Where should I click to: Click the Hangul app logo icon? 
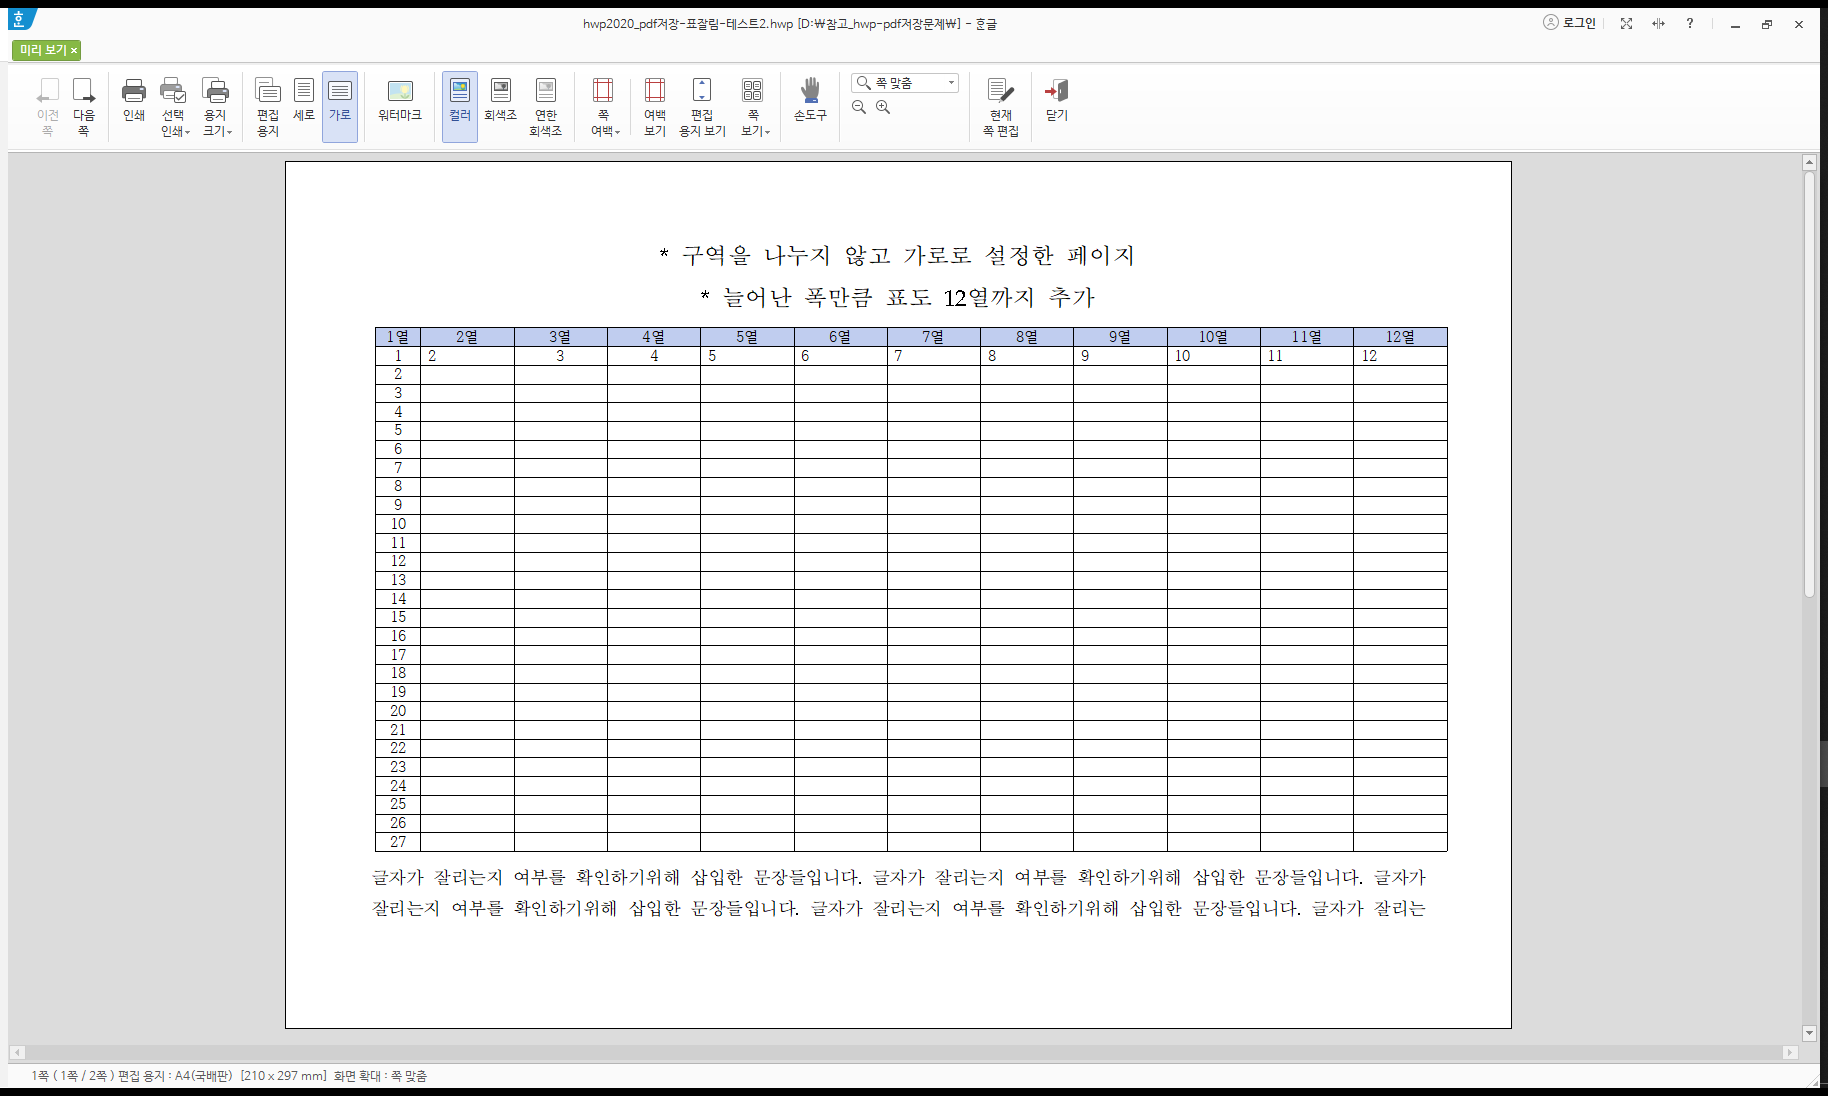click(x=20, y=19)
